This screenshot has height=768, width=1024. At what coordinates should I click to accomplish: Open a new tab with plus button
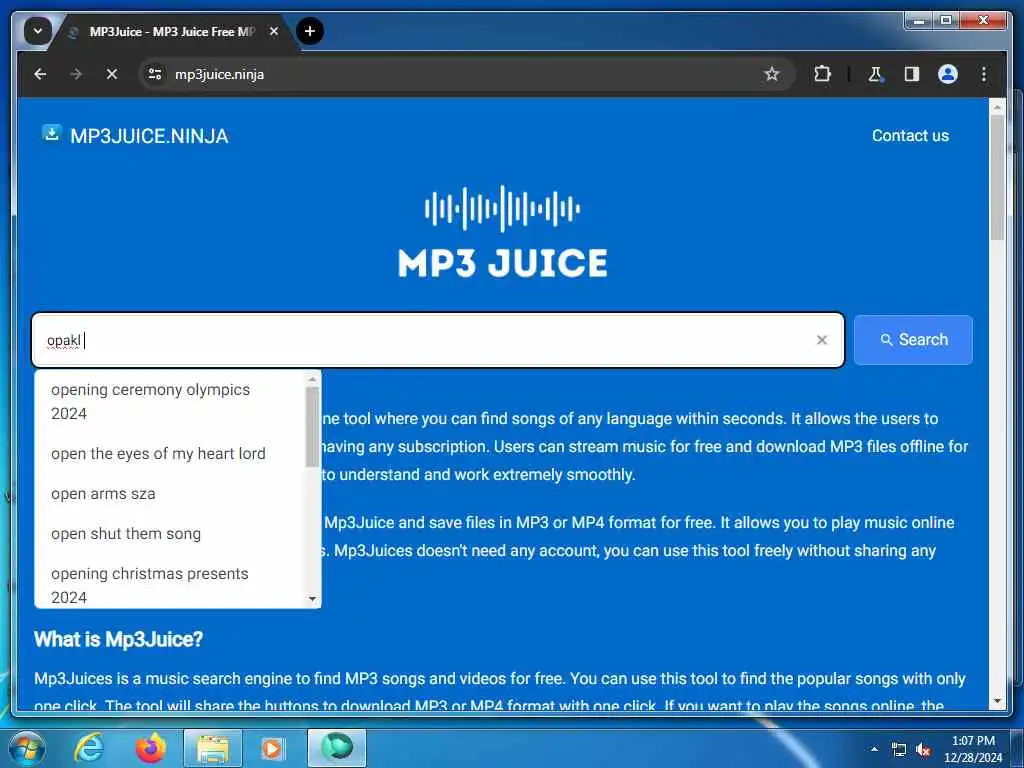pos(310,31)
